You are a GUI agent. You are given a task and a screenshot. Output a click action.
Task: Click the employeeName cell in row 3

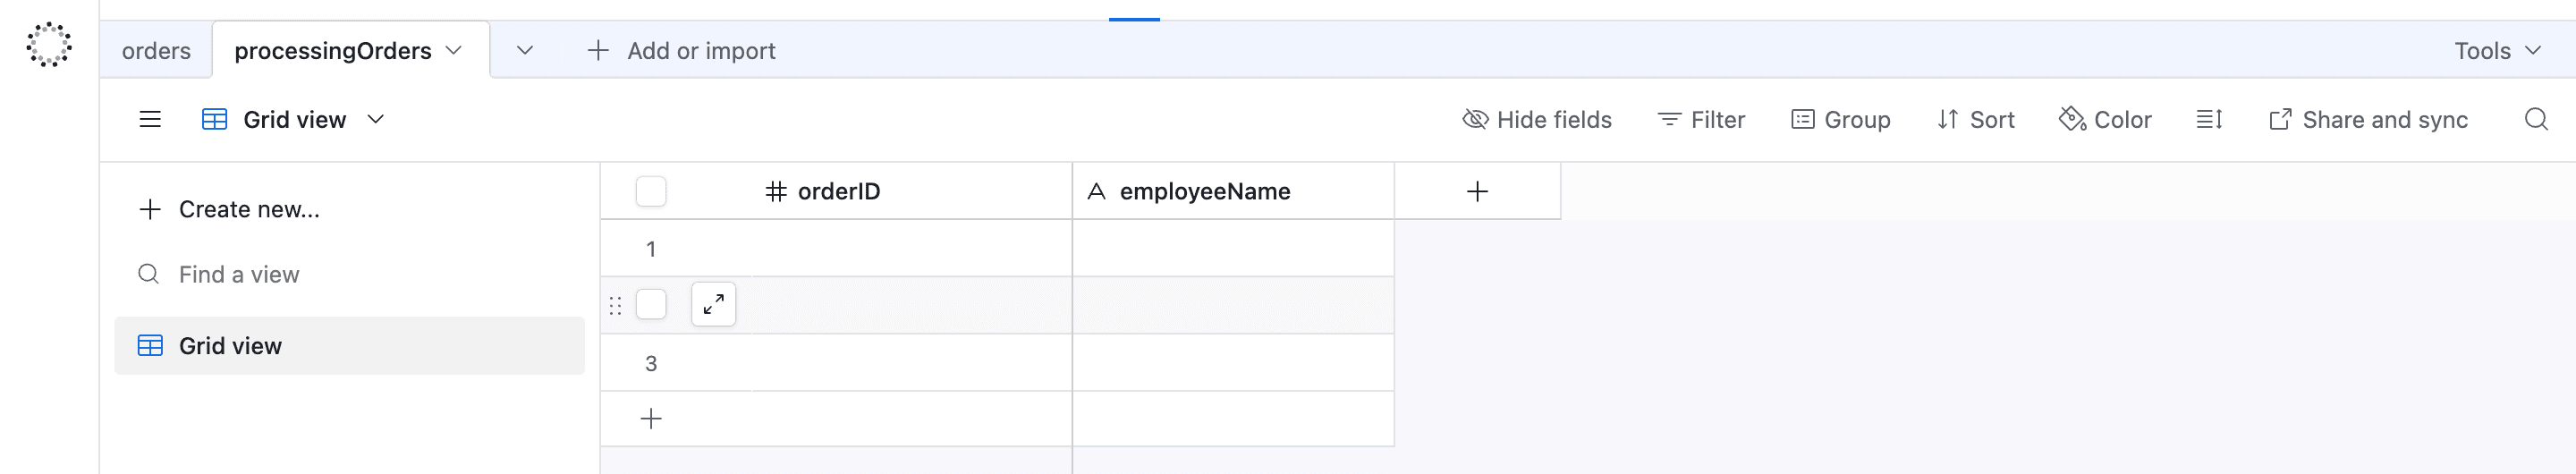[1233, 363]
